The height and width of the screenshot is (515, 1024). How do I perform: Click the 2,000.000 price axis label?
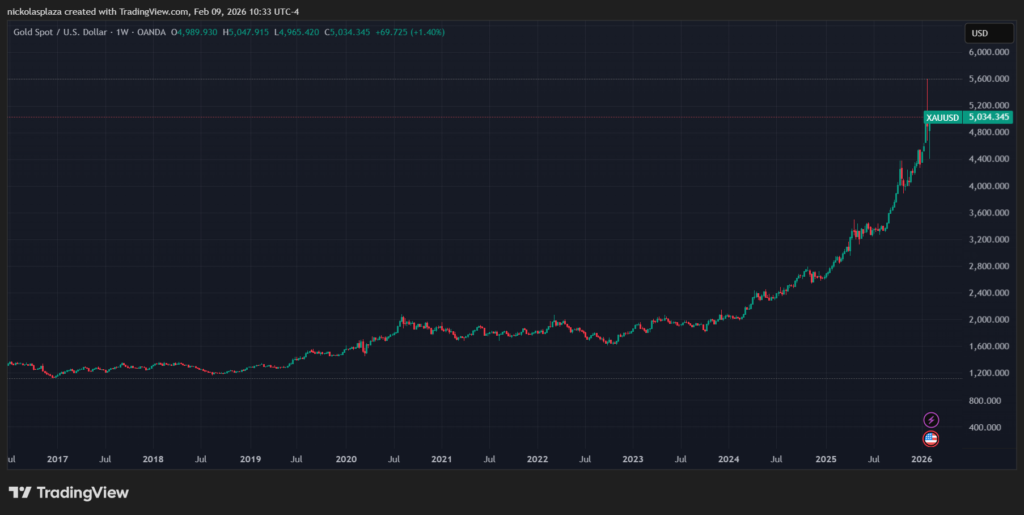tap(990, 320)
